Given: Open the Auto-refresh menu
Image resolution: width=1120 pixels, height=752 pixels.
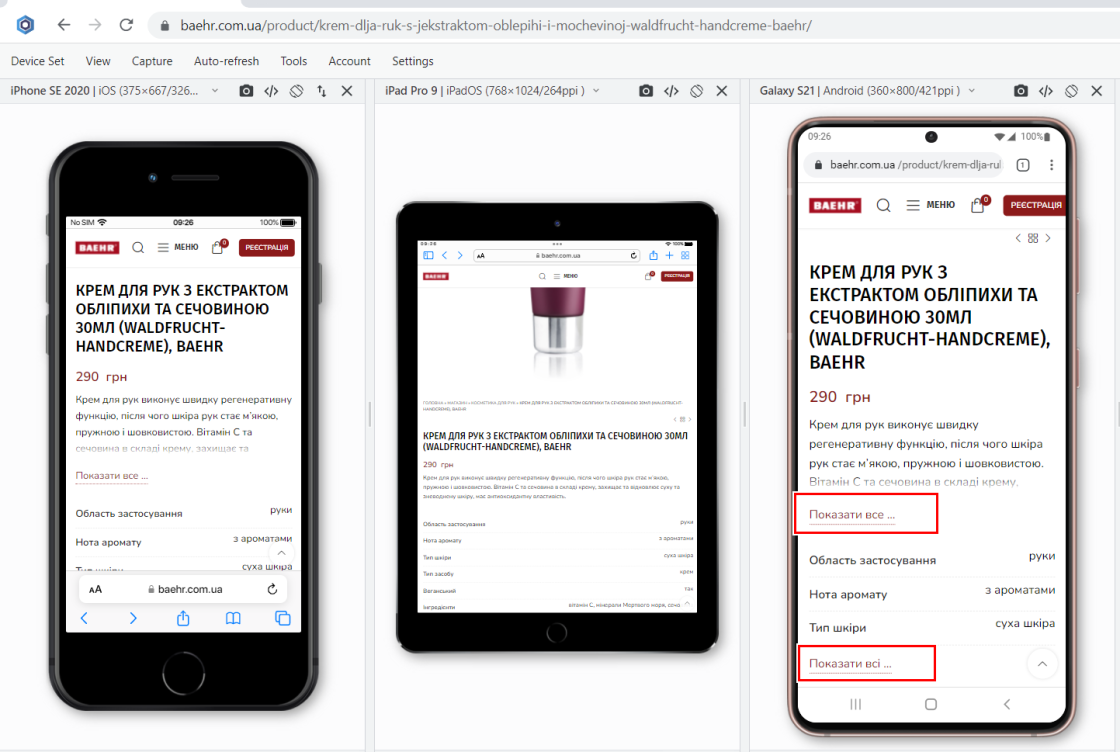Looking at the screenshot, I should point(226,61).
